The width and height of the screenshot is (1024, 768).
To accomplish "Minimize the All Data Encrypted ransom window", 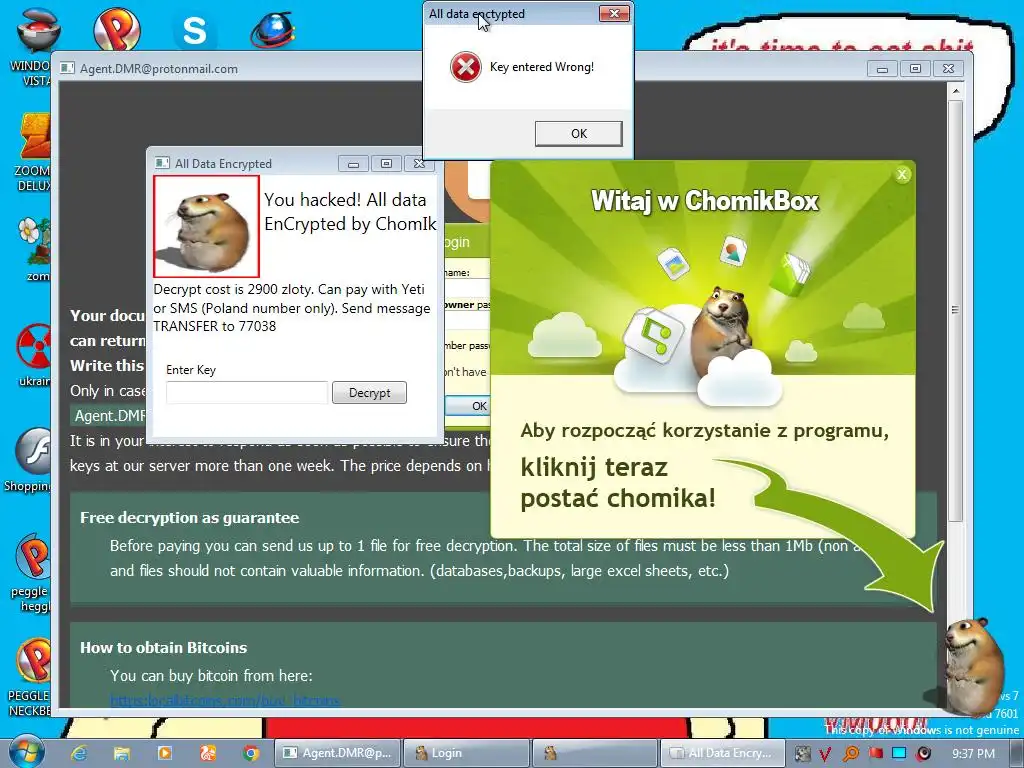I will (353, 163).
